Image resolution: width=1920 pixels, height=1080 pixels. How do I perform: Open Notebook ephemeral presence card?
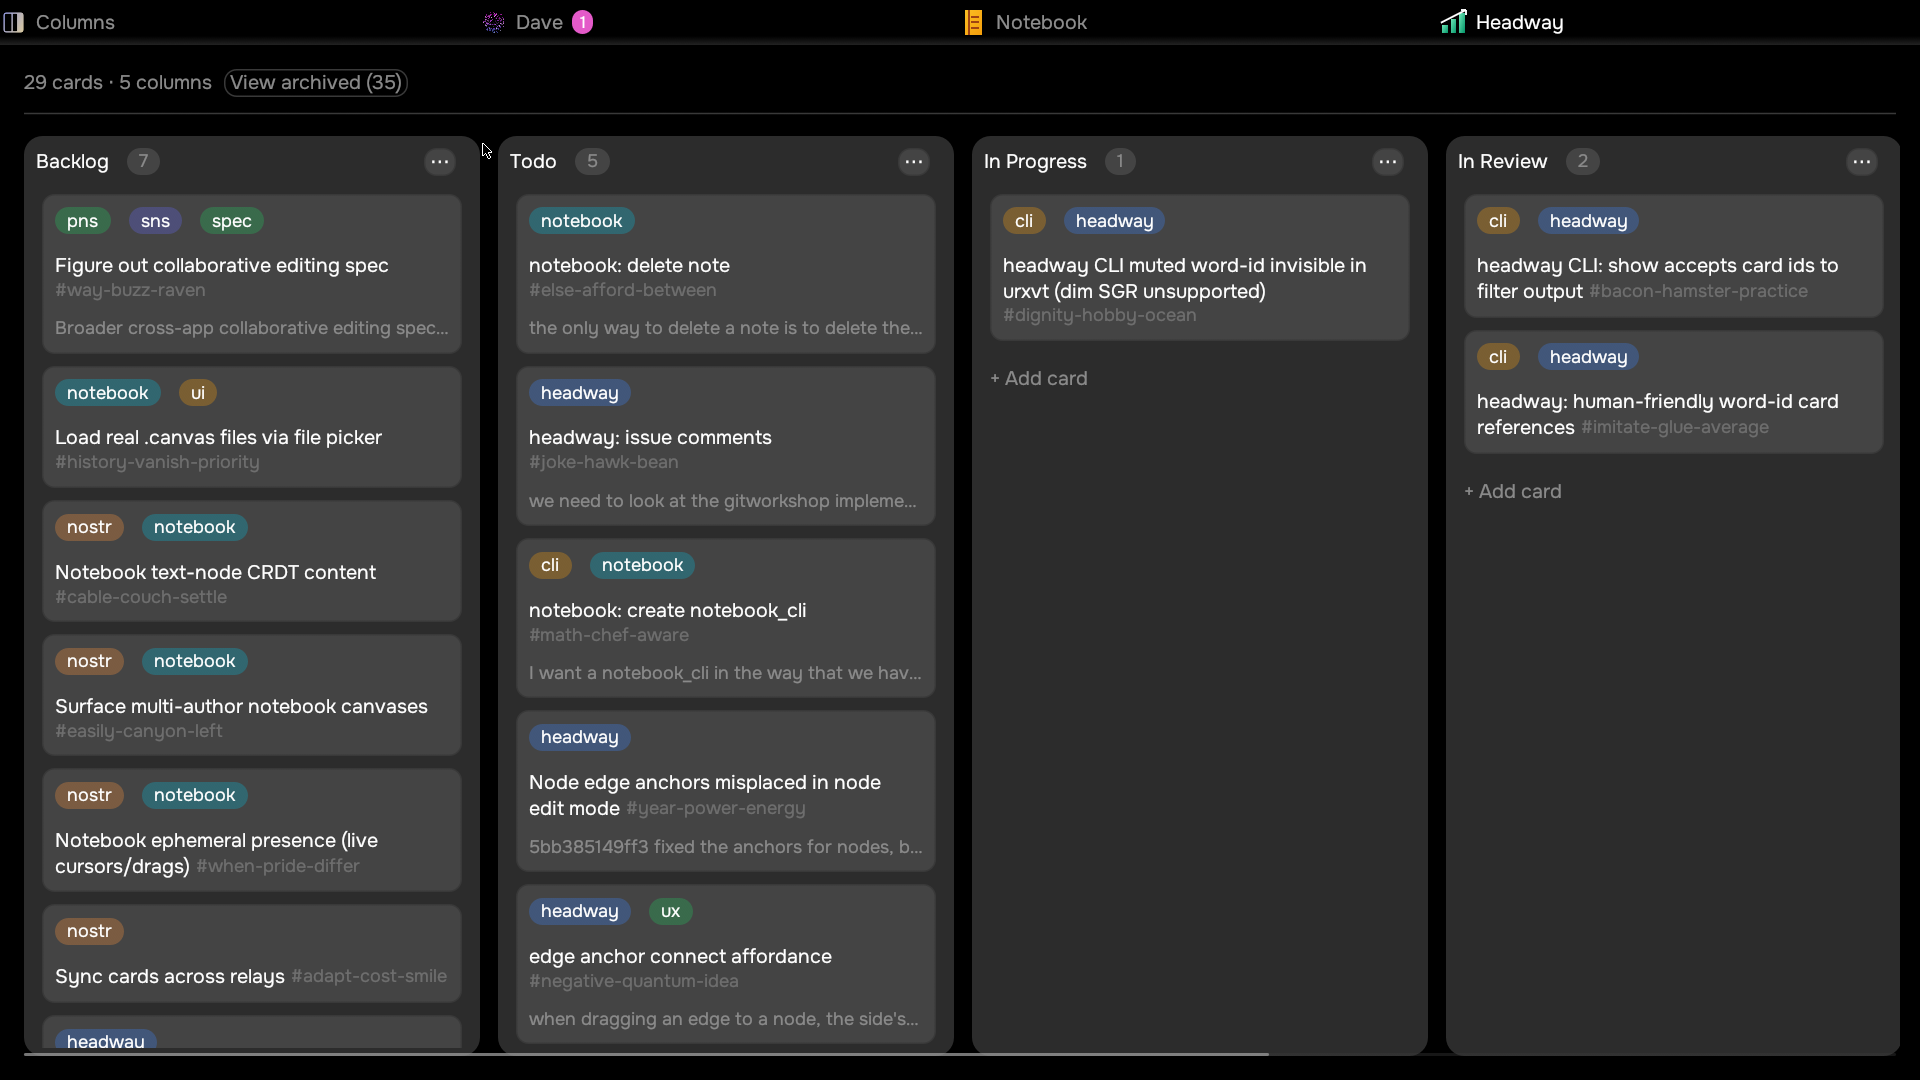(252, 830)
